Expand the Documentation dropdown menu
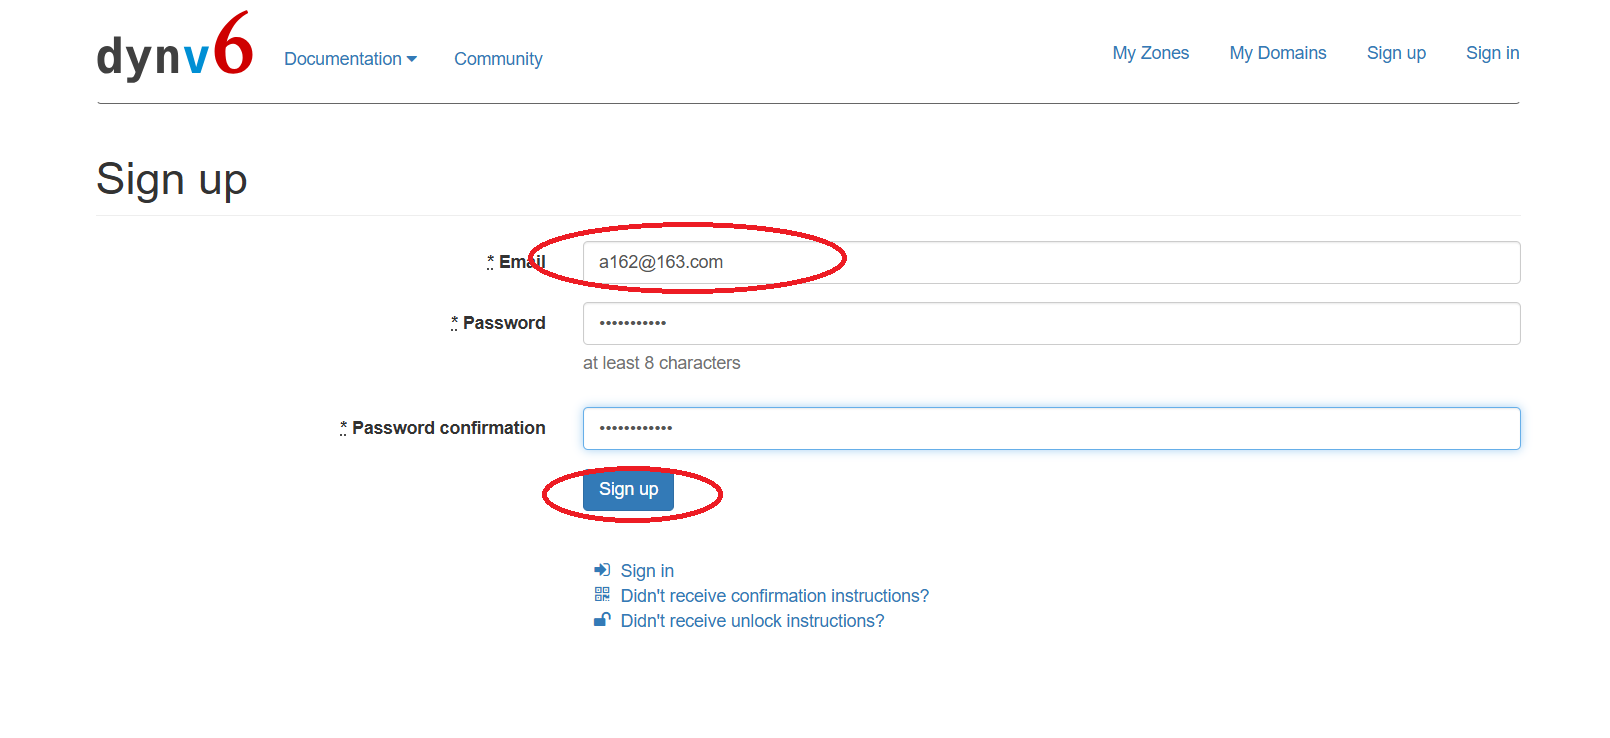The width and height of the screenshot is (1610, 738). [x=350, y=59]
